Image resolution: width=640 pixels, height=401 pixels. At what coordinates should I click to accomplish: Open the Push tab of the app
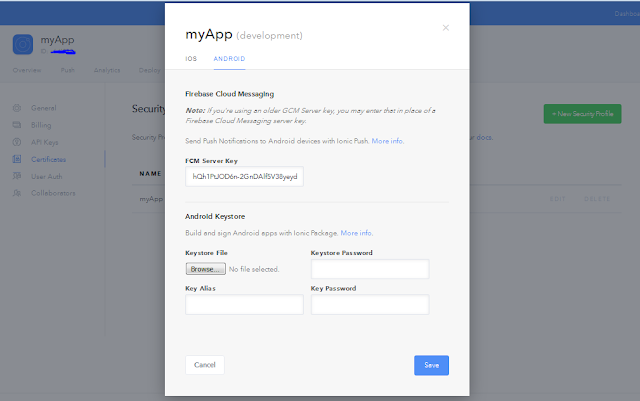click(68, 70)
